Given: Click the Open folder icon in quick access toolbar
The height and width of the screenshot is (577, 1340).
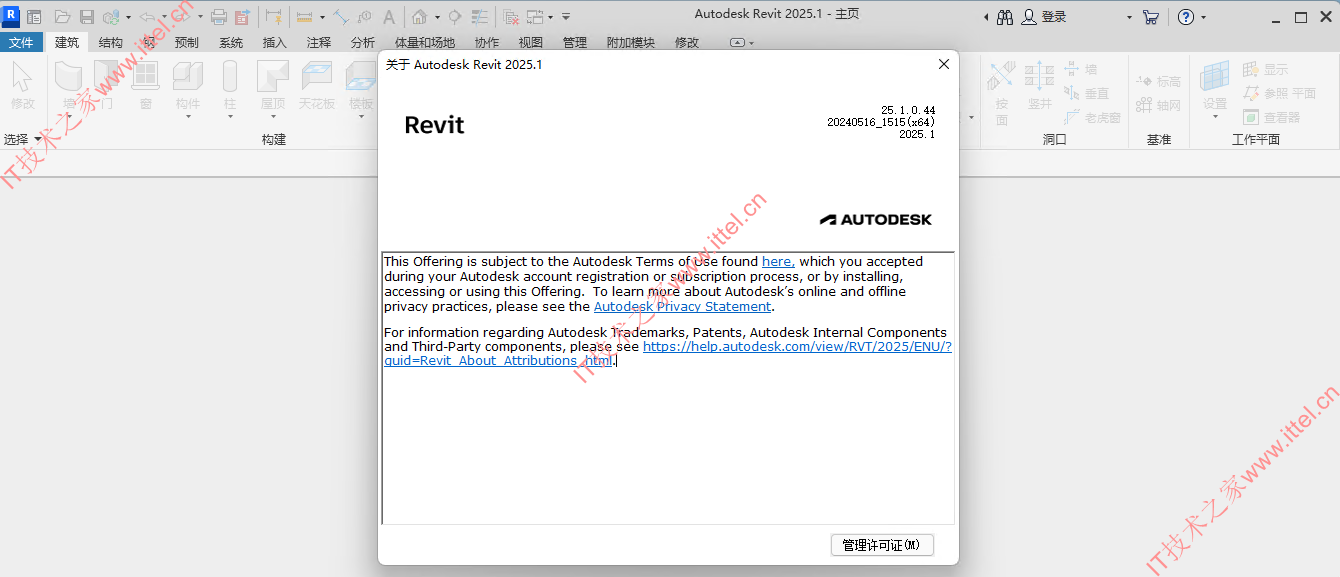Looking at the screenshot, I should [62, 17].
